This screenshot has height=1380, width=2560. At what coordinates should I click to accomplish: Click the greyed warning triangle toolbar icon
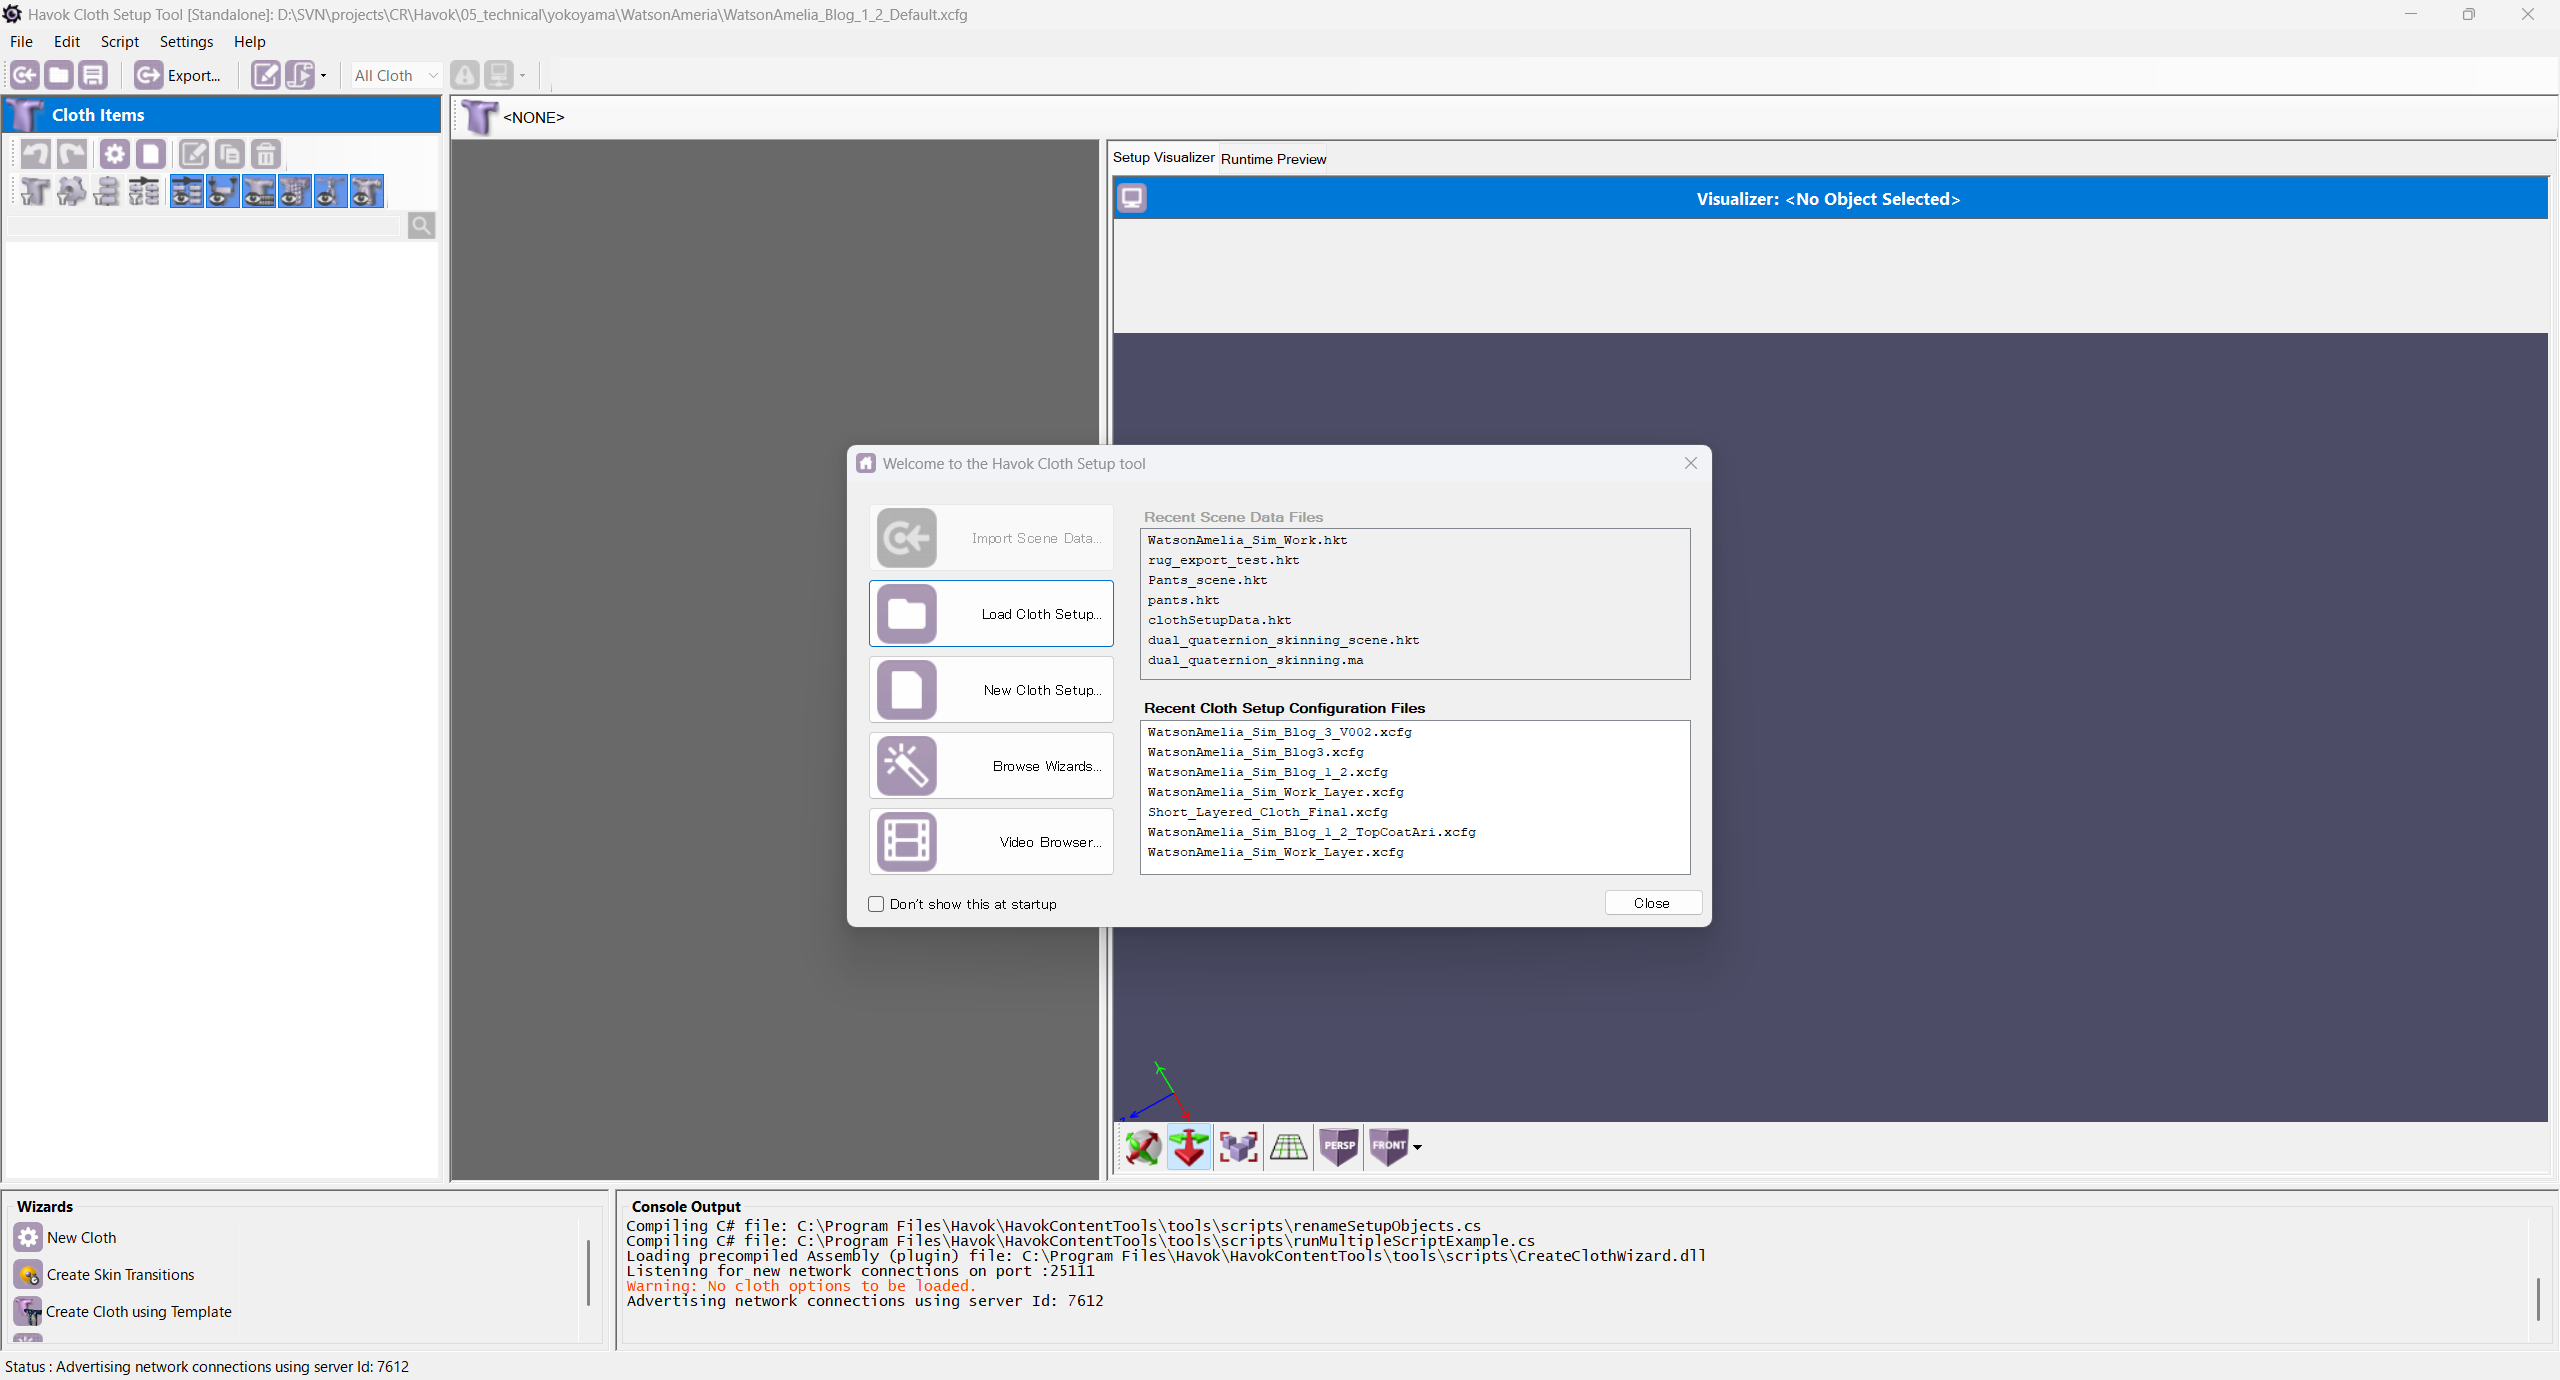(465, 75)
